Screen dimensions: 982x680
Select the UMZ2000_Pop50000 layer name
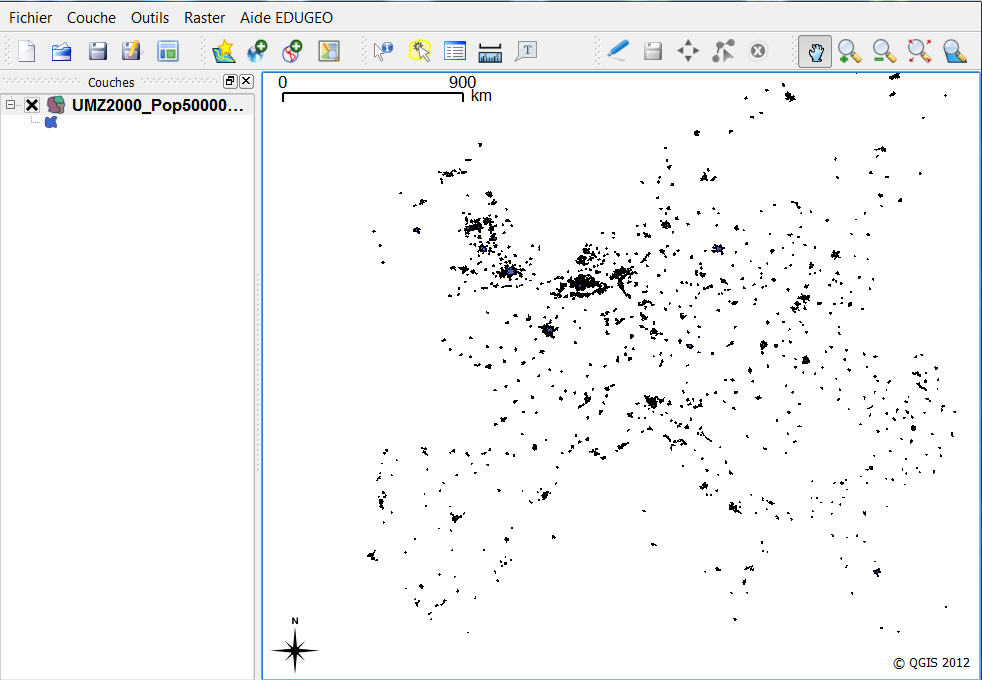pyautogui.click(x=157, y=105)
